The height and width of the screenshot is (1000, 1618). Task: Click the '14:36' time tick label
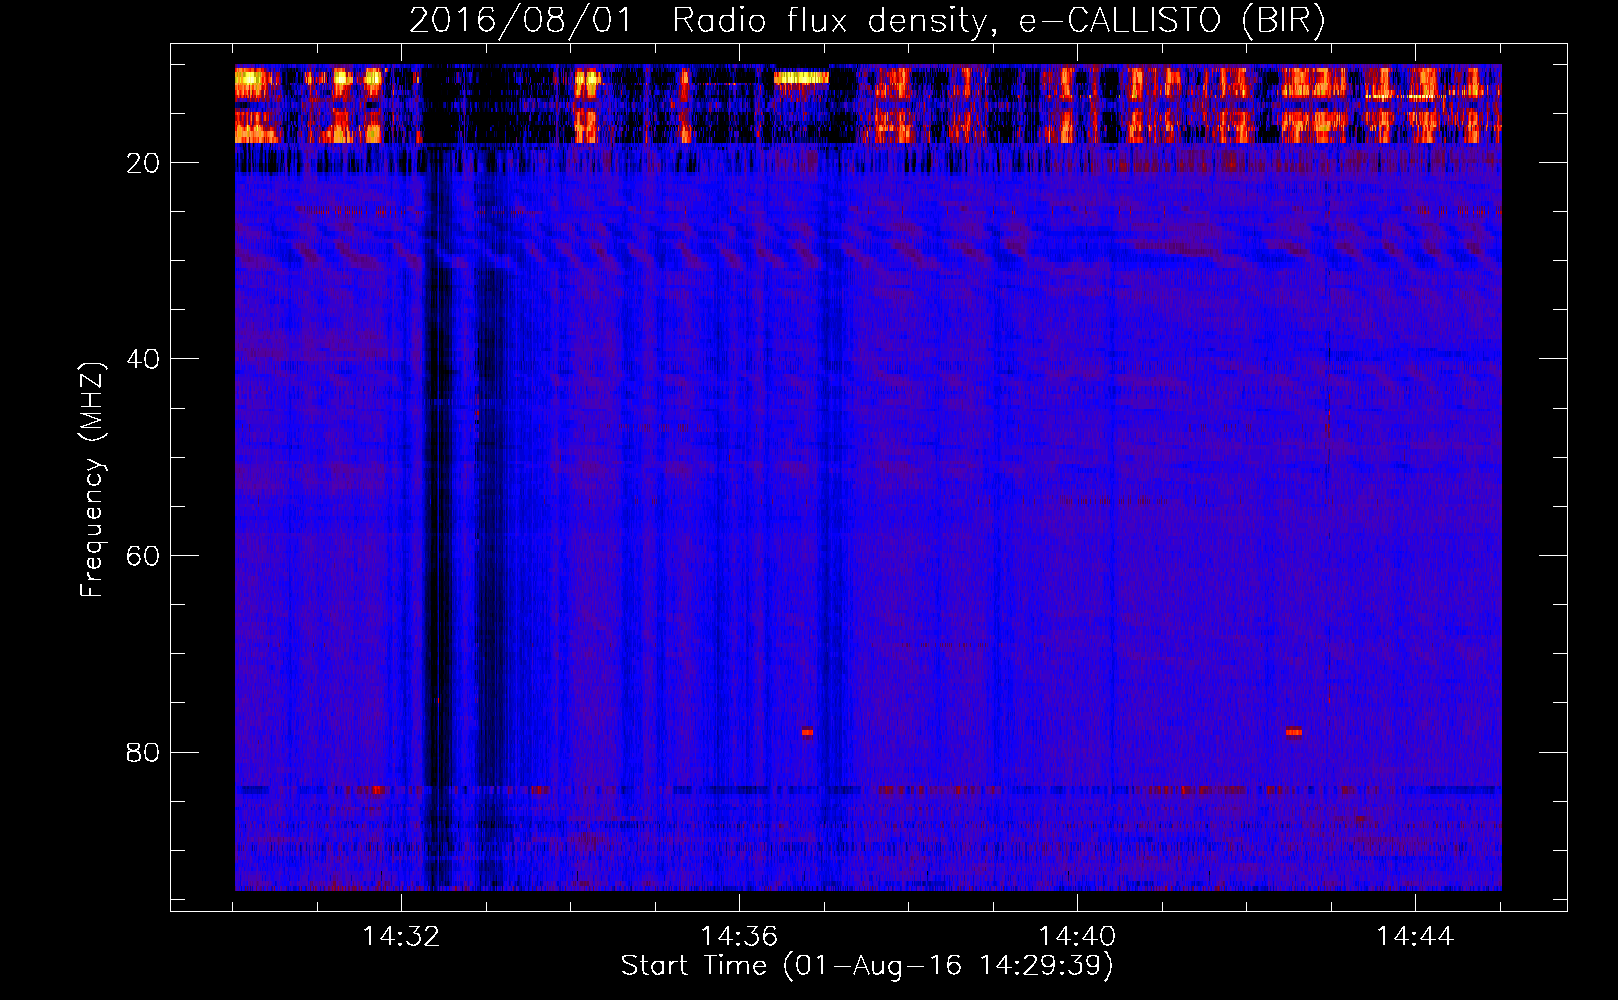point(739,936)
